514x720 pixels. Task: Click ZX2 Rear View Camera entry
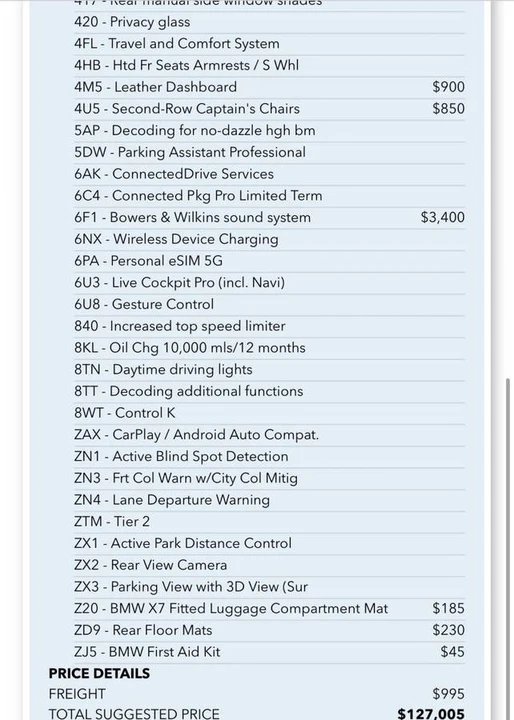(x=269, y=565)
